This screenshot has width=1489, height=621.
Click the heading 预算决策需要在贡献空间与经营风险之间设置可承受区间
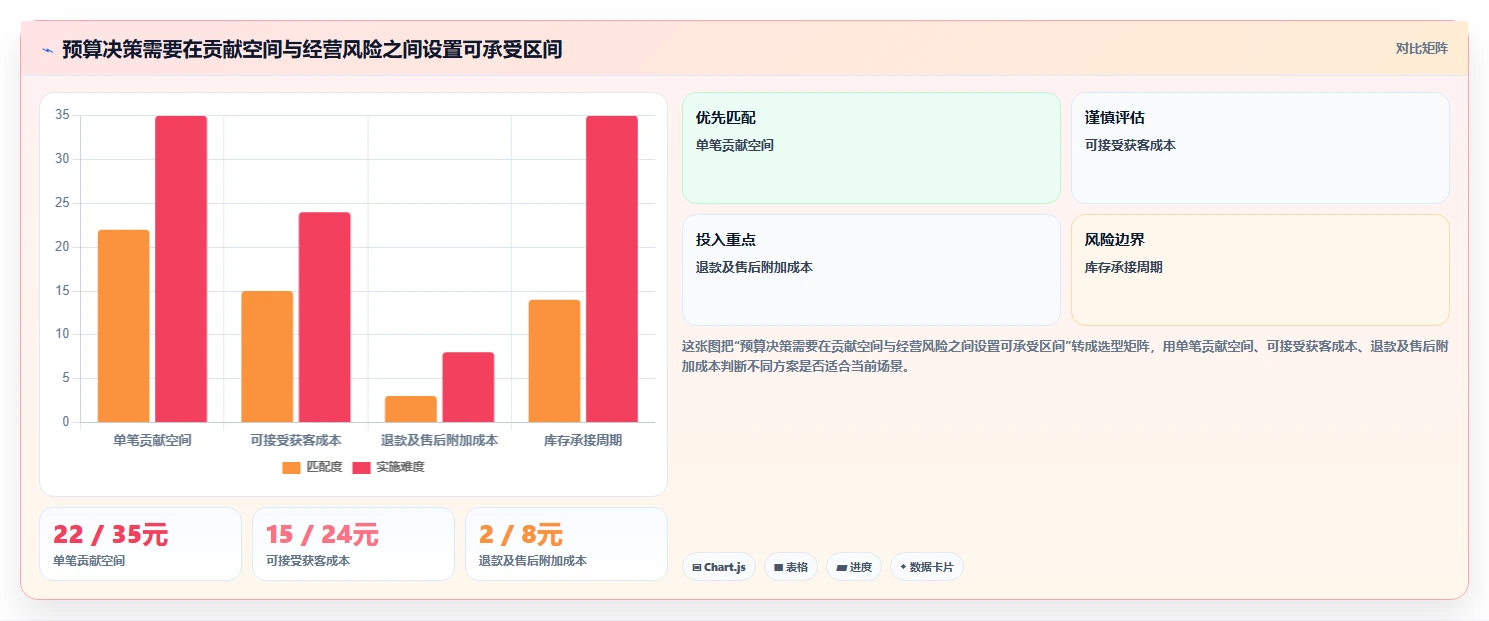coord(312,49)
